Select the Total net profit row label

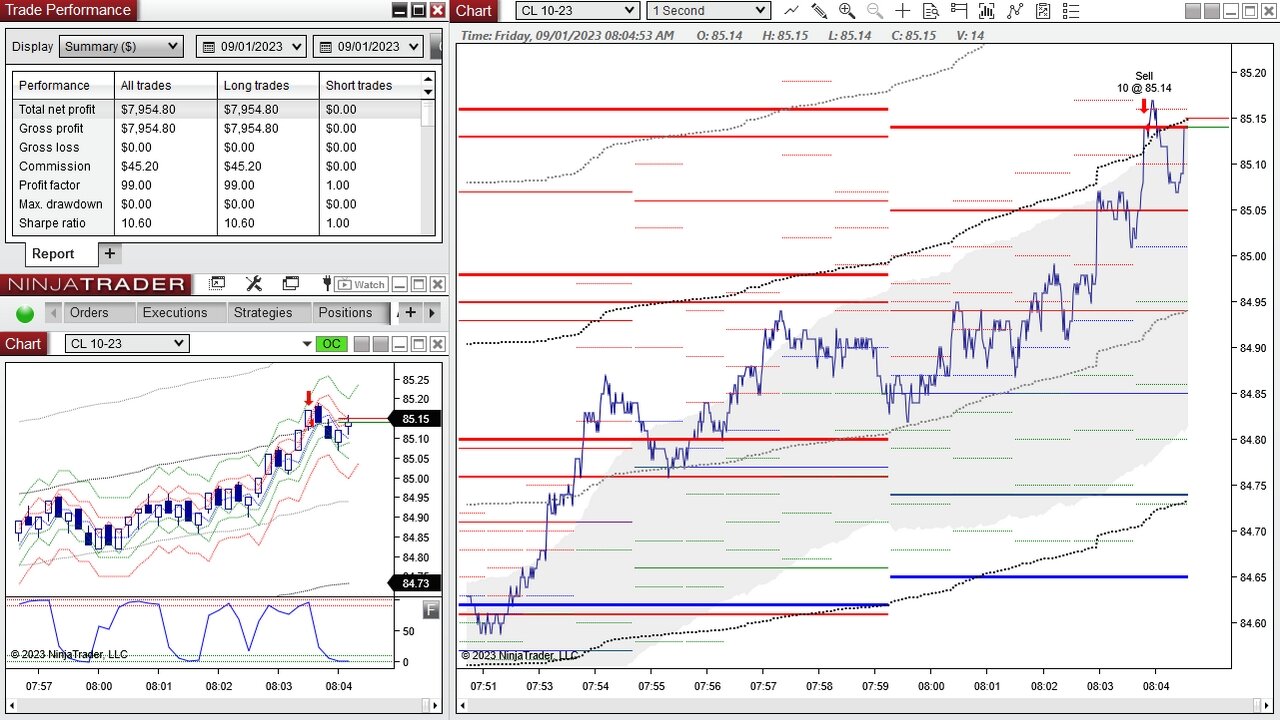coord(57,109)
